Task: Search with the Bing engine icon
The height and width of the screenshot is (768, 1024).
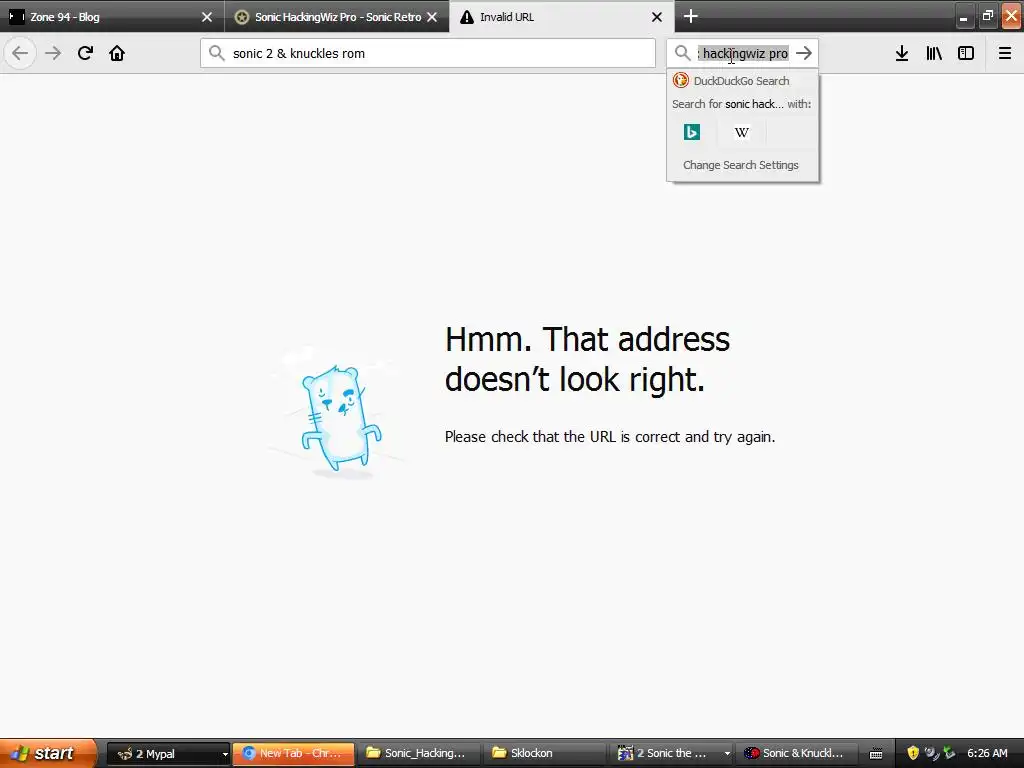Action: 692,133
